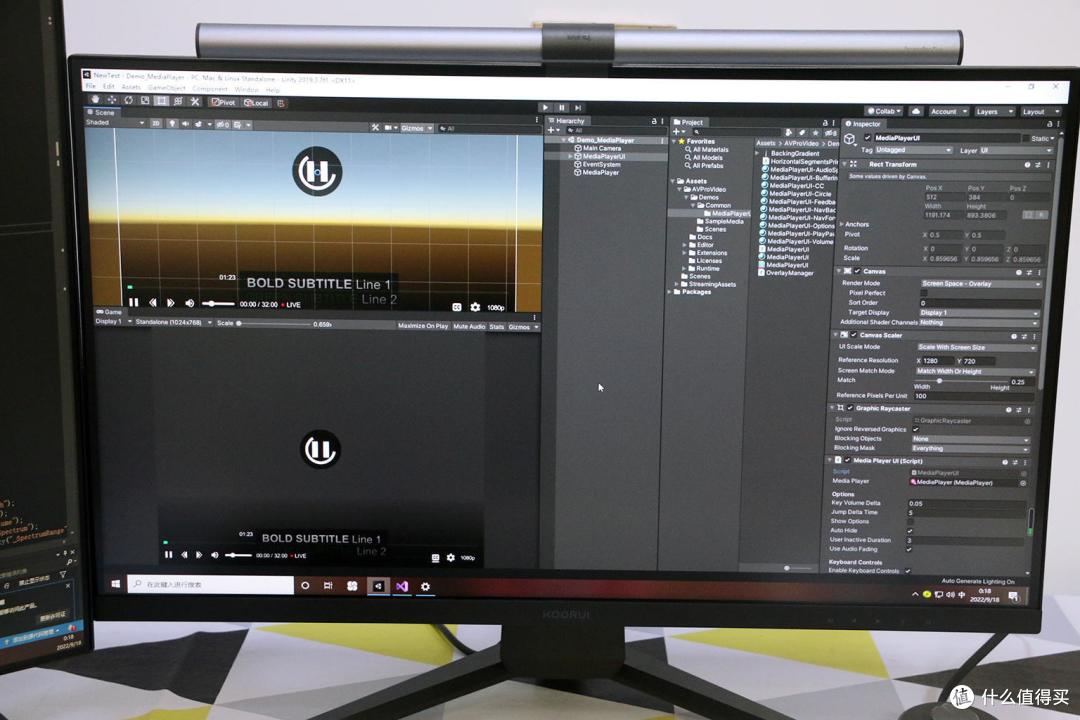The height and width of the screenshot is (720, 1080).
Task: Toggle the Static checkbox
Action: click(x=1025, y=138)
